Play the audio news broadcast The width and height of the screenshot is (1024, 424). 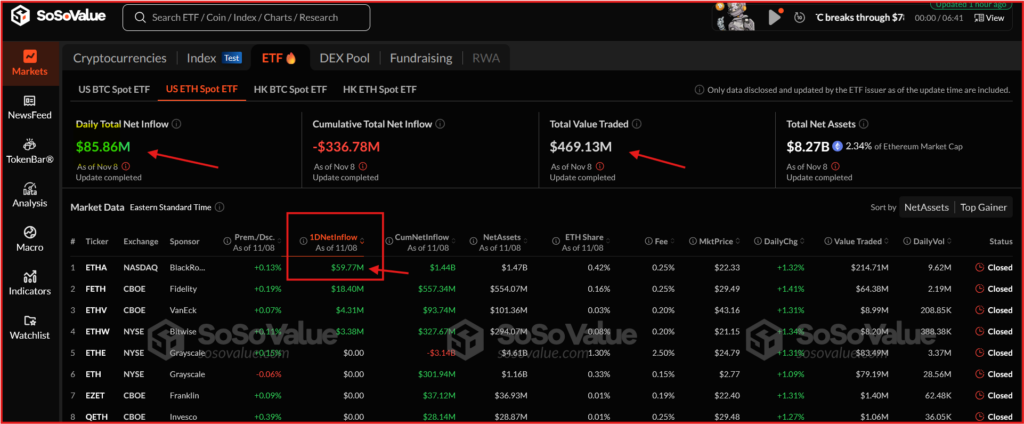775,17
